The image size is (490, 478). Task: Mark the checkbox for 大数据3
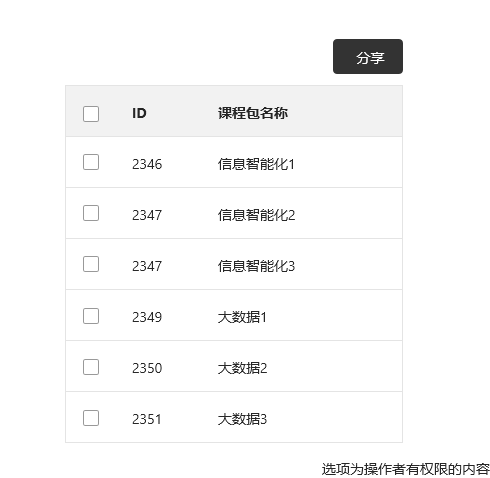(x=91, y=418)
